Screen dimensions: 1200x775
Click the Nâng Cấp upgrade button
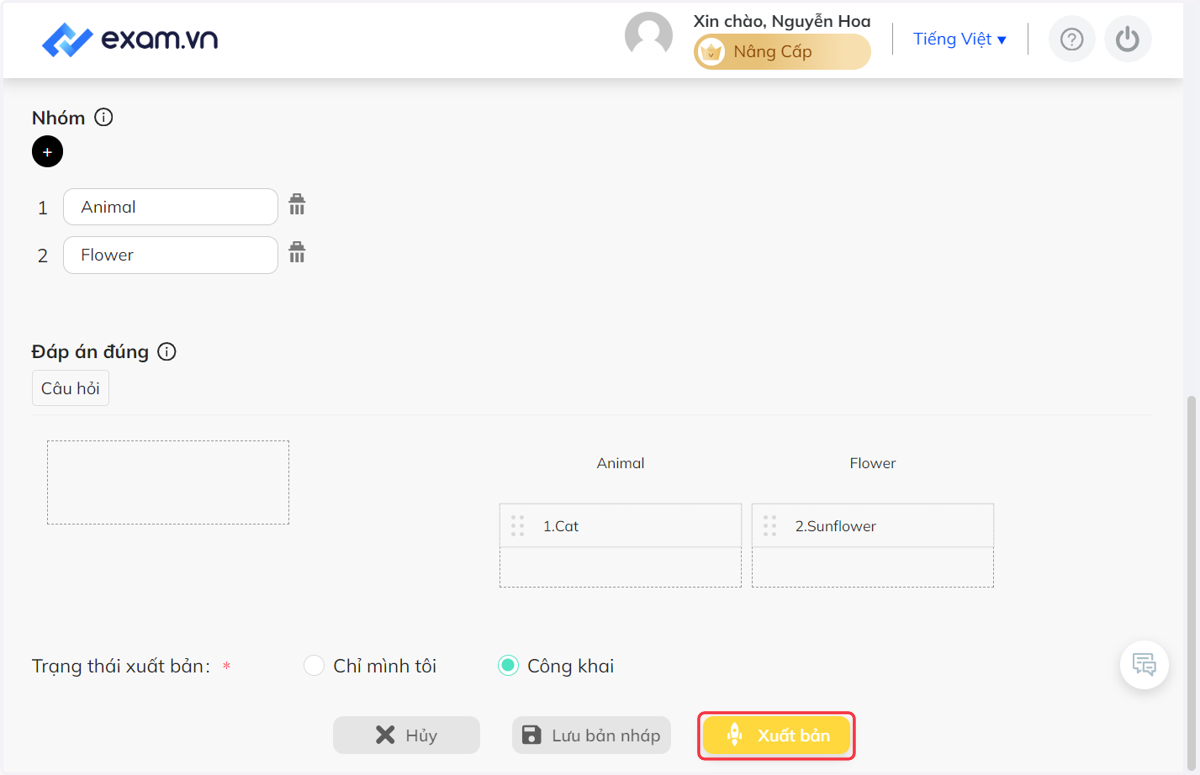[782, 52]
